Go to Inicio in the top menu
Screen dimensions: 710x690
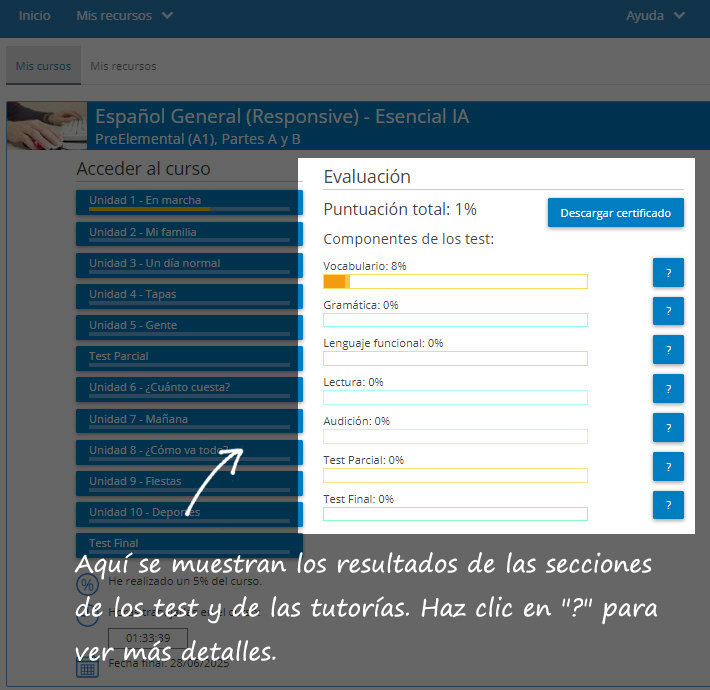click(34, 16)
